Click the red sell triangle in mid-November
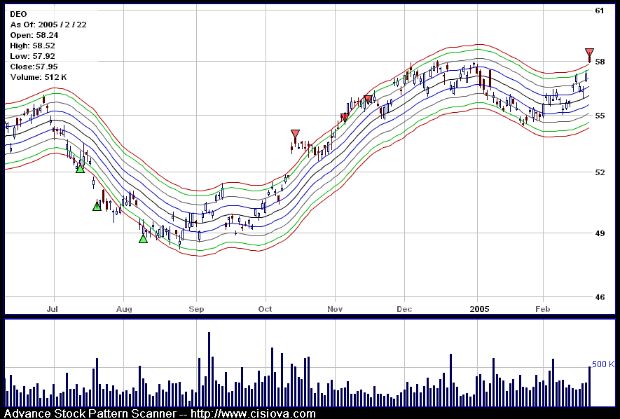 (x=368, y=99)
